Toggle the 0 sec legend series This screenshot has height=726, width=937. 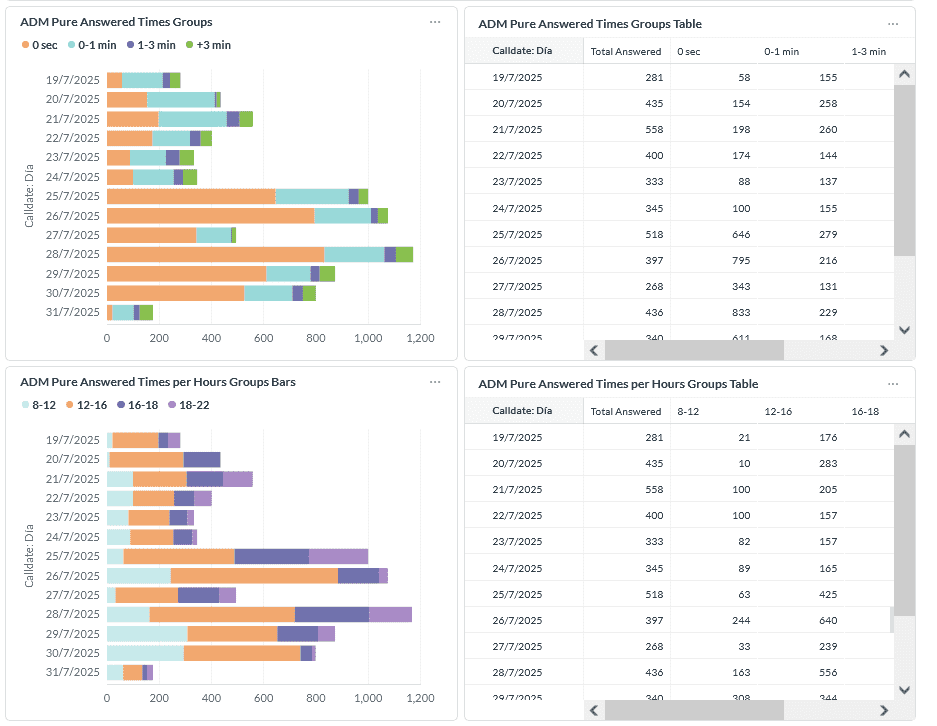point(39,45)
